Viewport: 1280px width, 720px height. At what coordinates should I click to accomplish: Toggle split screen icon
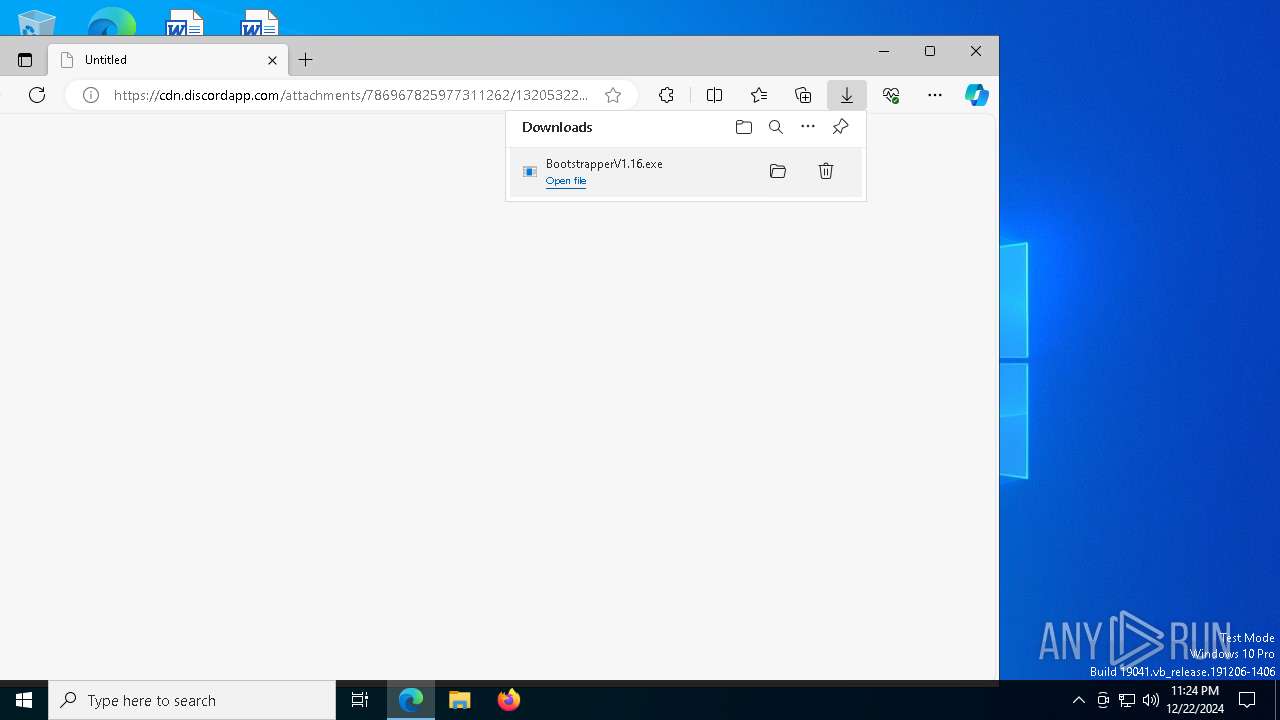pos(714,95)
